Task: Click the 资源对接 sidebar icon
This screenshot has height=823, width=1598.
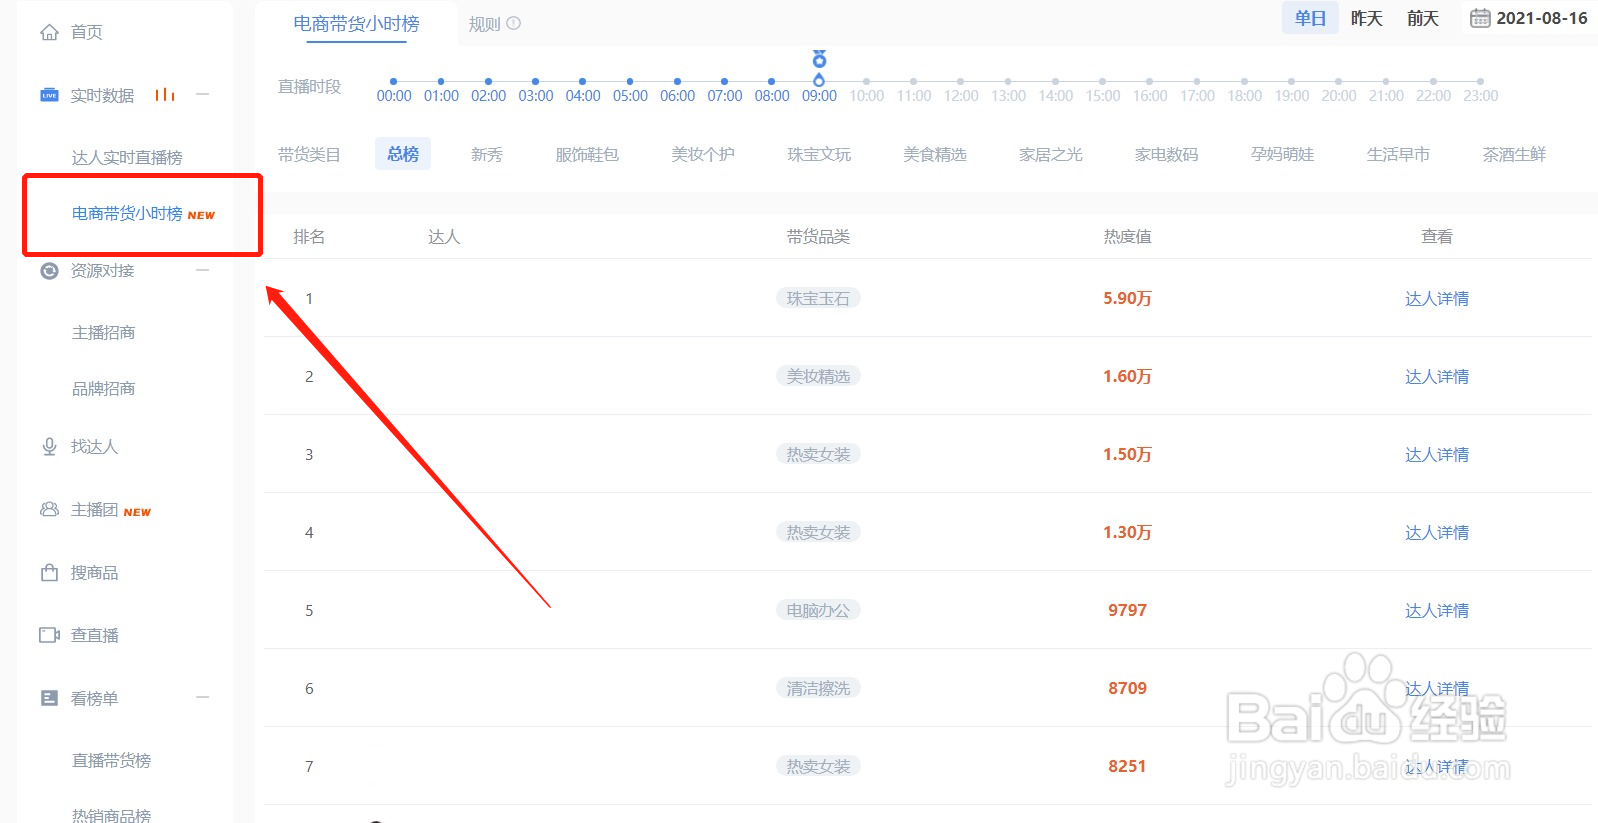Action: click(x=49, y=270)
